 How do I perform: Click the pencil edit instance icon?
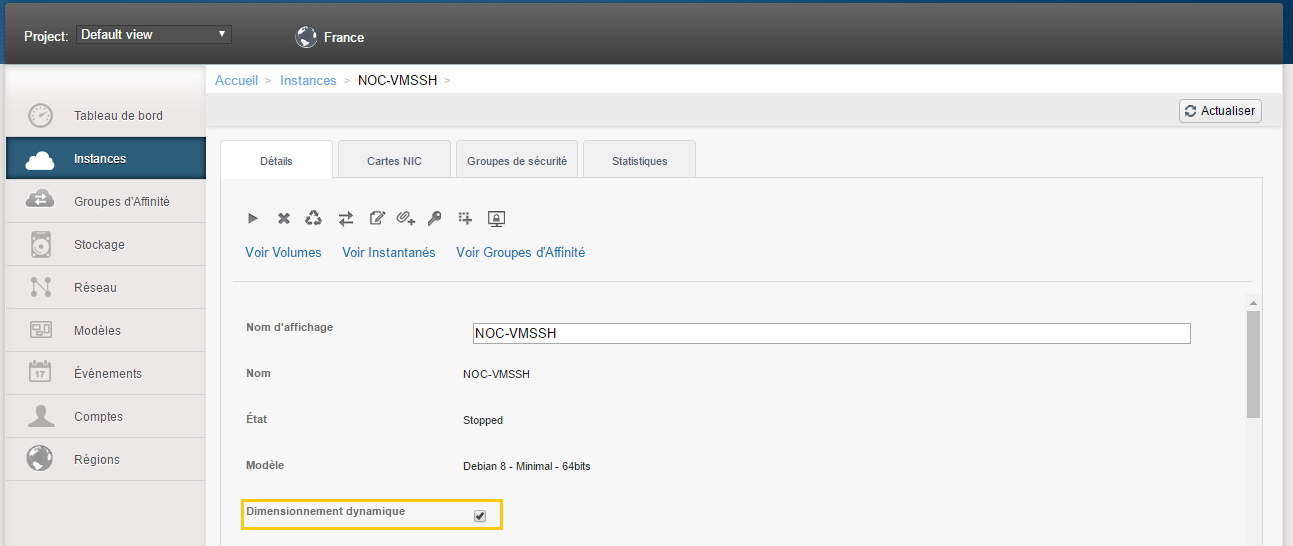(377, 218)
